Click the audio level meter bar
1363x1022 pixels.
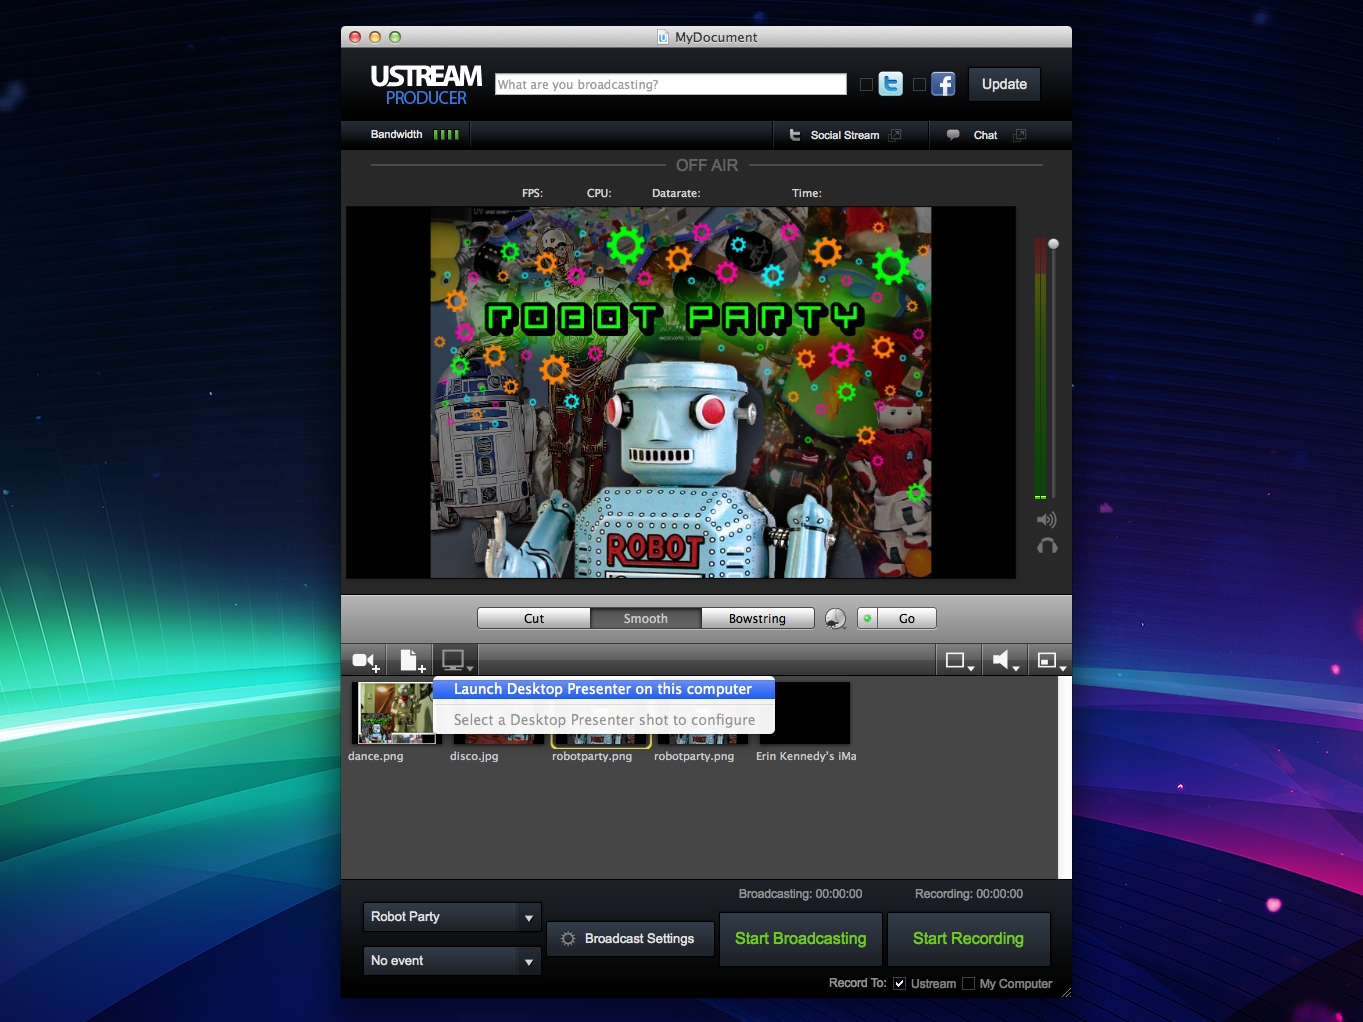1040,369
